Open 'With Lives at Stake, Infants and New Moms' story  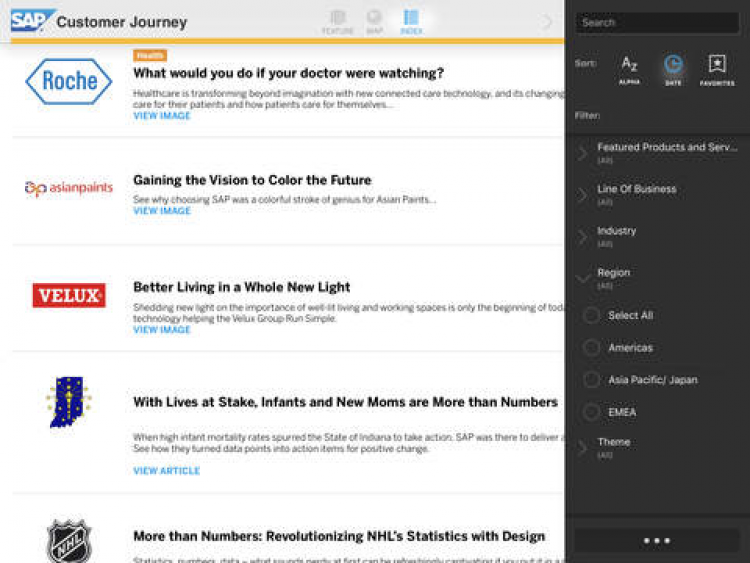click(x=345, y=402)
